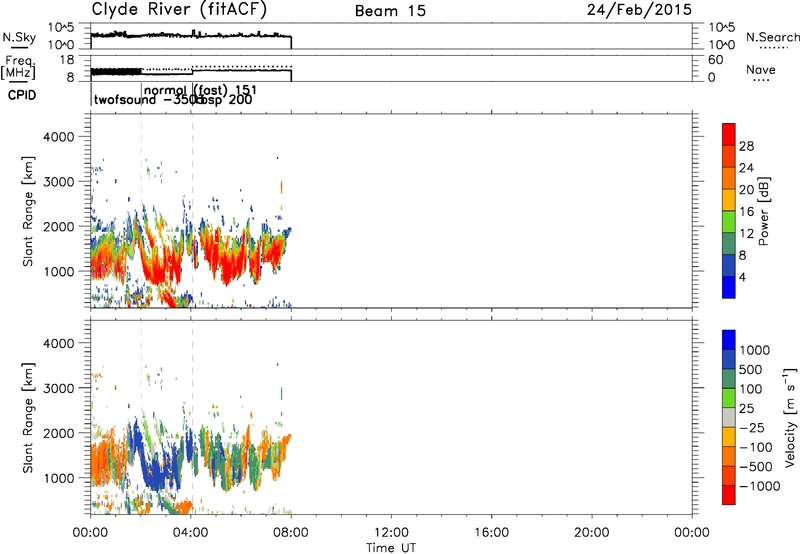Click the '08:00' time axis label

pos(291,533)
